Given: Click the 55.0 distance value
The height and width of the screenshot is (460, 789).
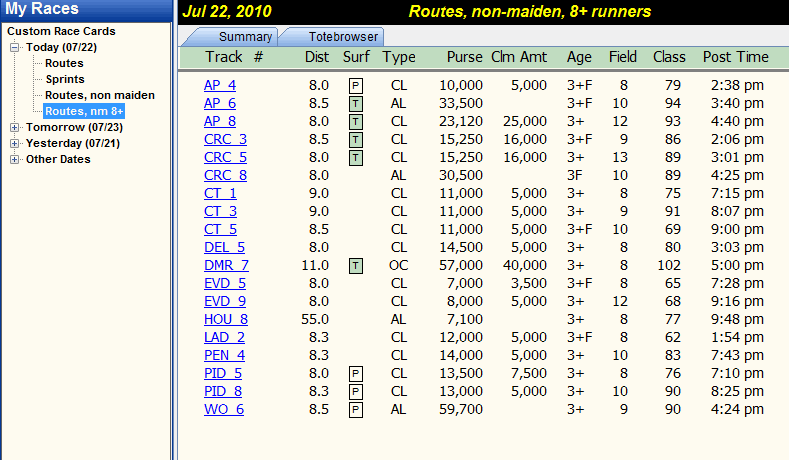Looking at the screenshot, I should (315, 320).
